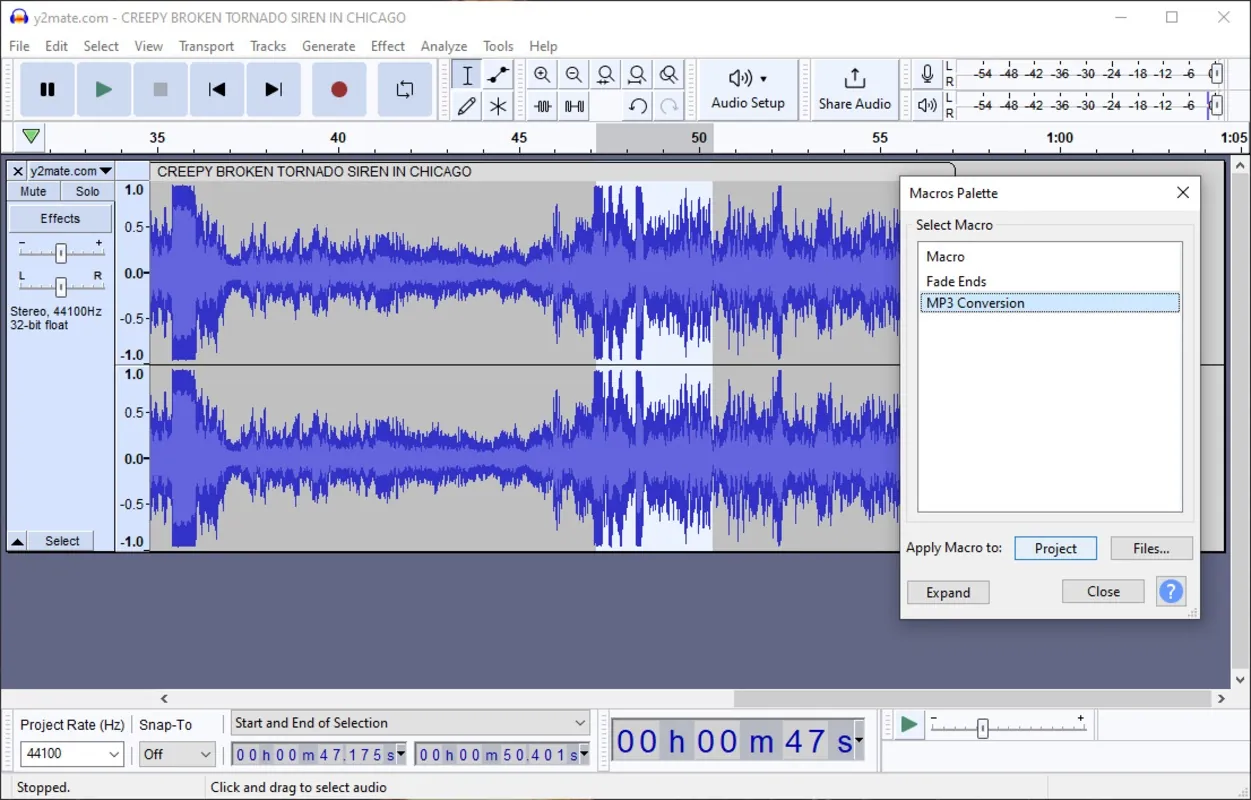Click the selection end time field
Image resolution: width=1251 pixels, height=800 pixels.
(x=502, y=754)
